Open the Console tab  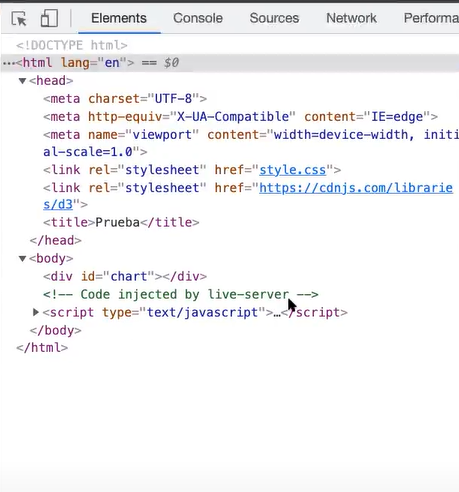(198, 18)
